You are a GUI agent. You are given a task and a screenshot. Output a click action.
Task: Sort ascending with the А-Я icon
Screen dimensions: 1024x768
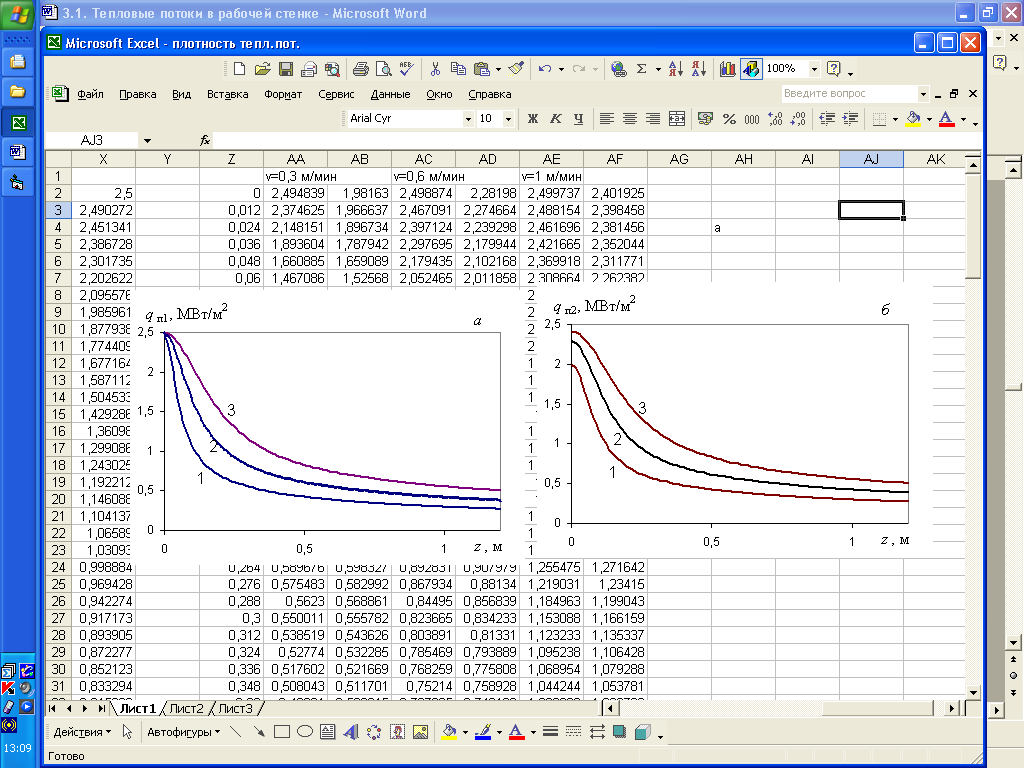(676, 69)
